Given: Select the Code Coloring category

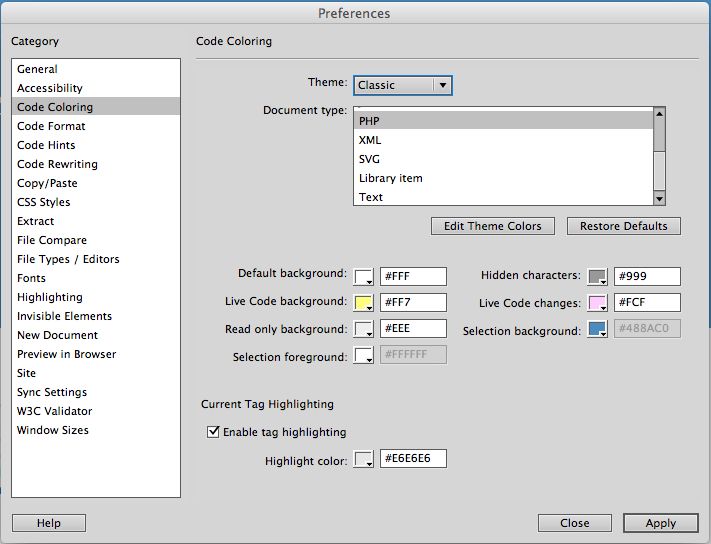Looking at the screenshot, I should pos(96,107).
